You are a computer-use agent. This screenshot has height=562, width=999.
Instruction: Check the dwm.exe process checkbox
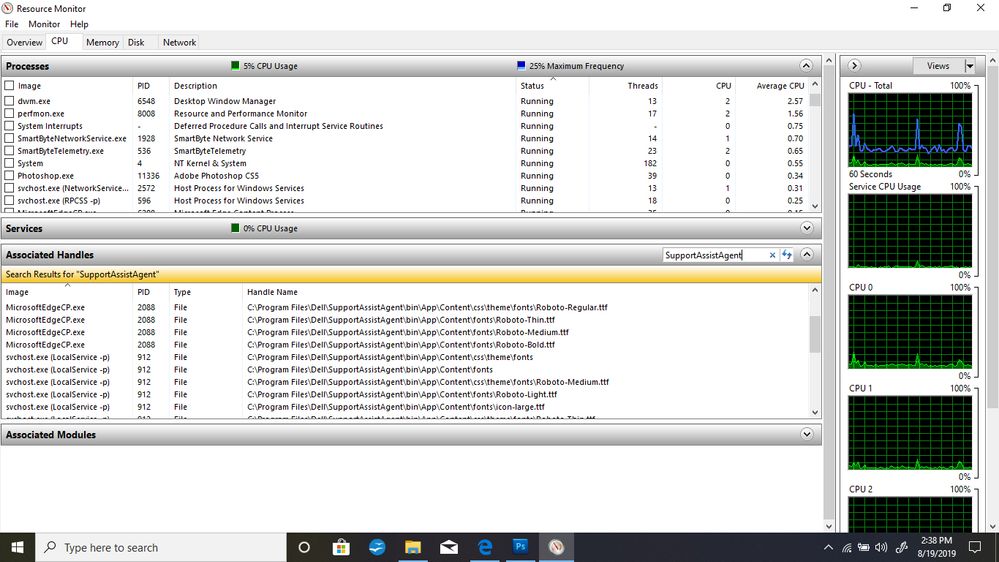click(10, 101)
